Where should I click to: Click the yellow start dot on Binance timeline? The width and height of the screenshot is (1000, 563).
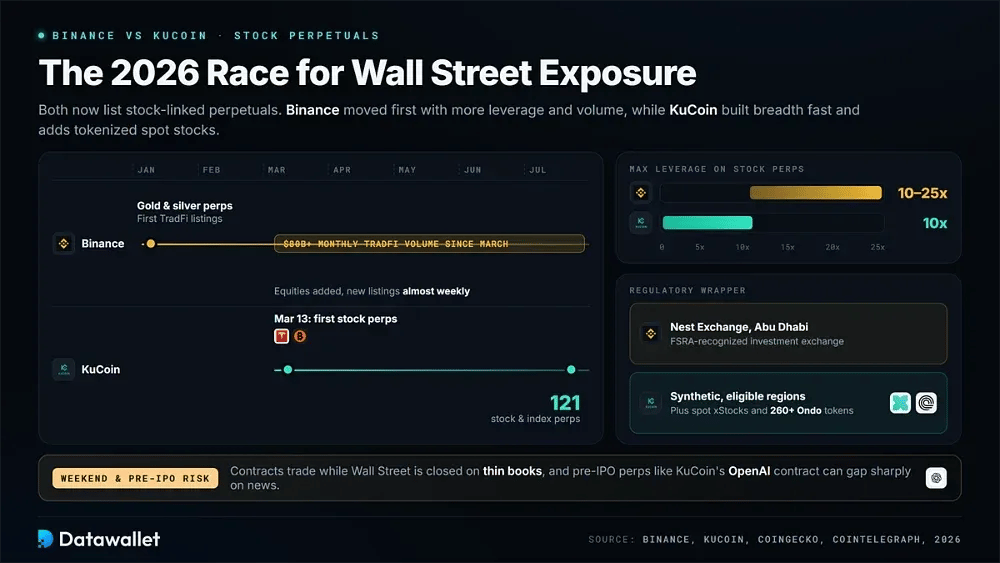[151, 244]
